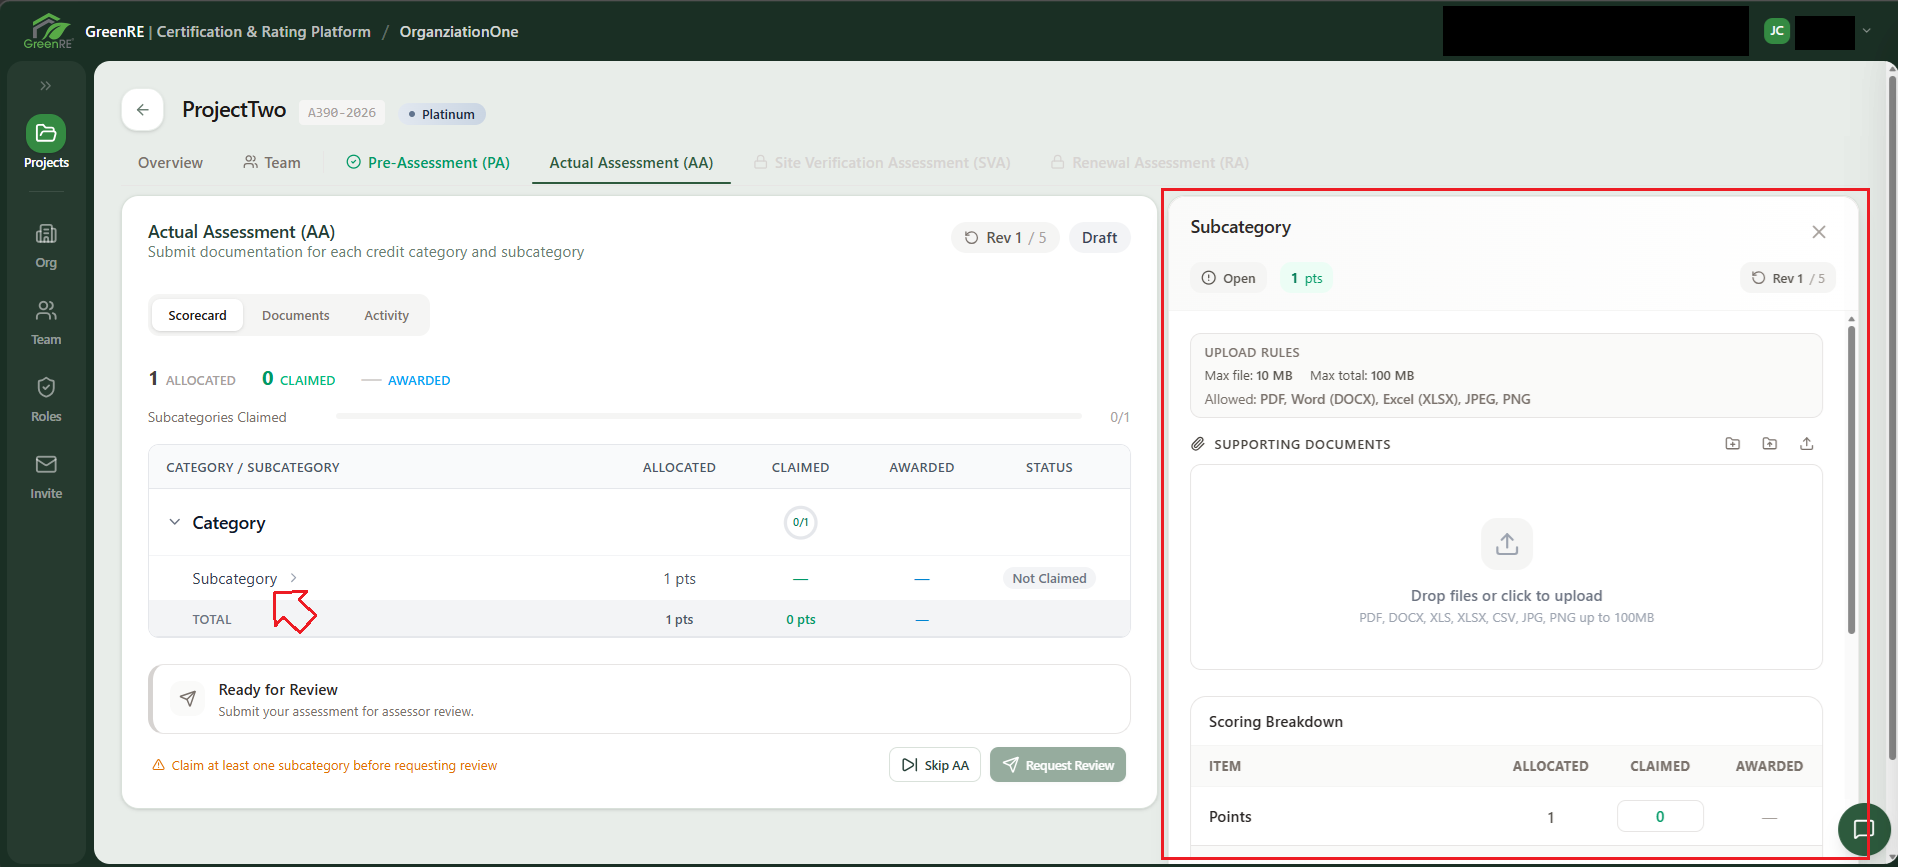Click the Ready for Review send icon
1905x867 pixels.
pos(188,699)
